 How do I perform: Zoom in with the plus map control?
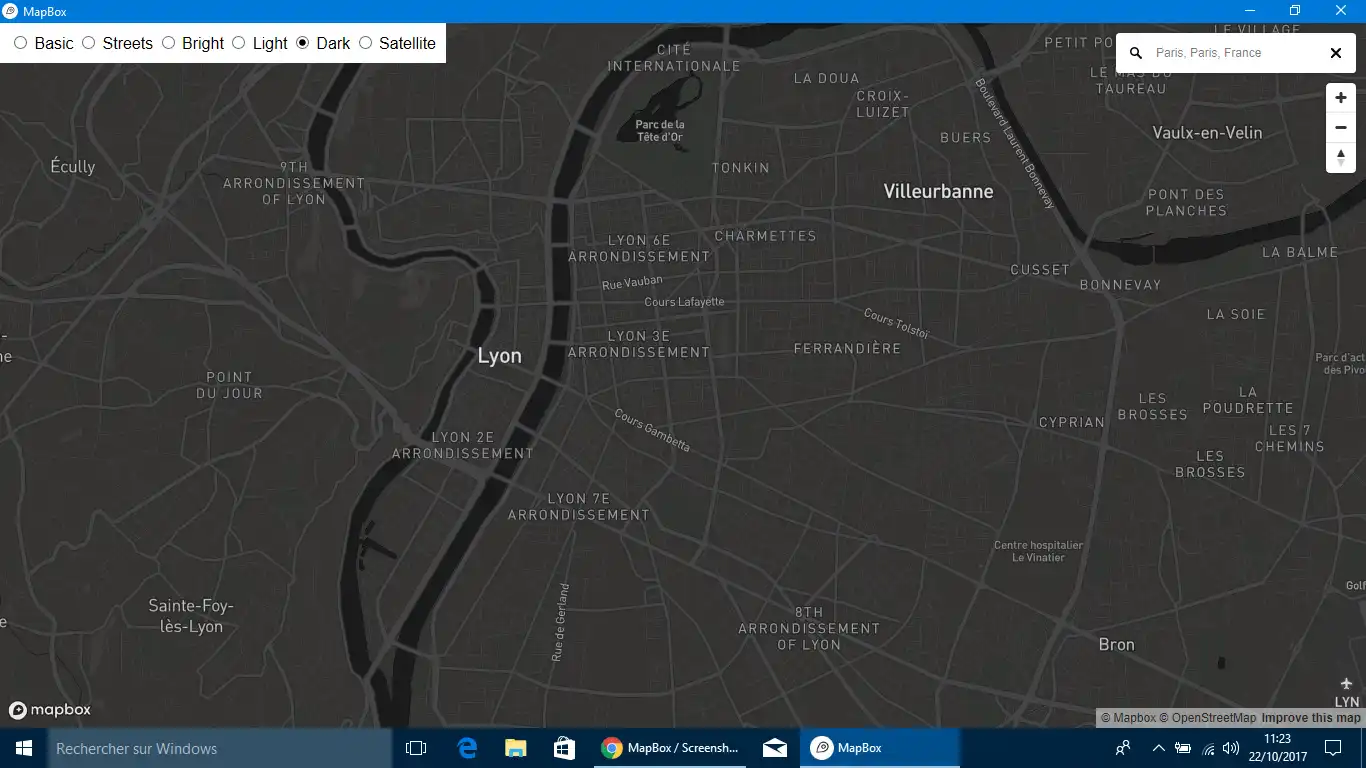1341,98
